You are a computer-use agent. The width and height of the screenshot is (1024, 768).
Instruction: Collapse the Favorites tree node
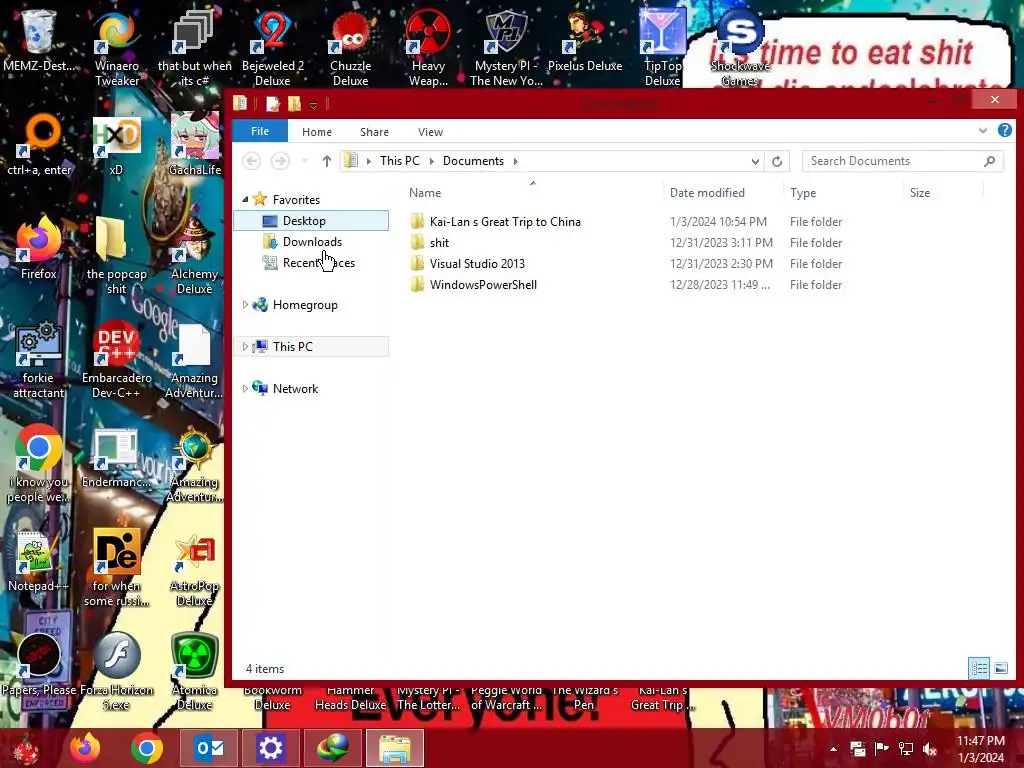pyautogui.click(x=245, y=200)
